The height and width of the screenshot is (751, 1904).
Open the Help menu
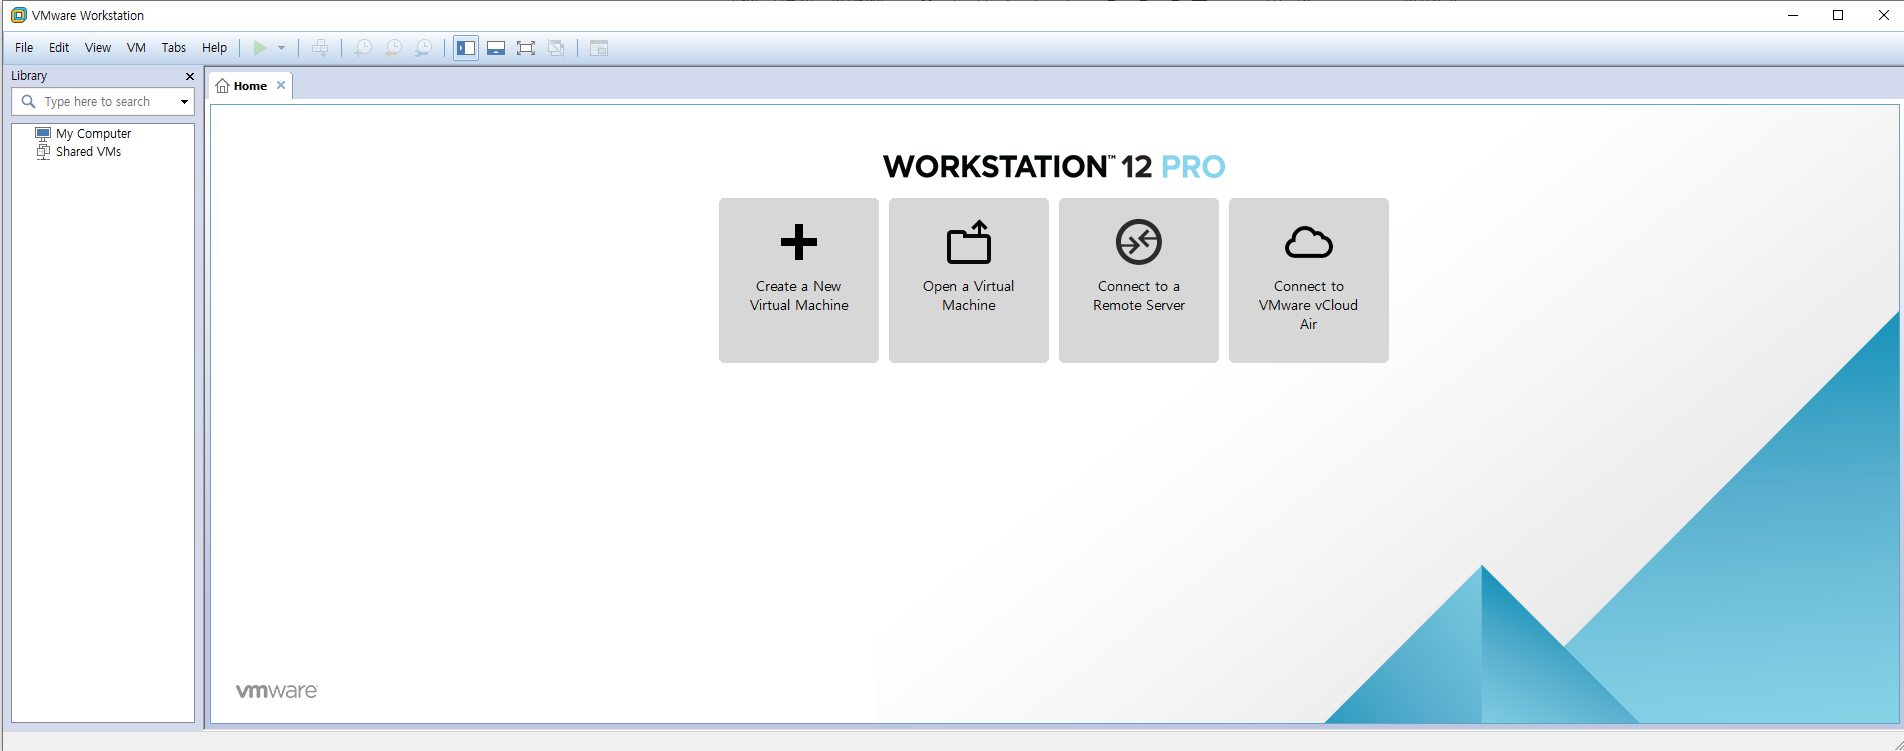click(x=215, y=48)
